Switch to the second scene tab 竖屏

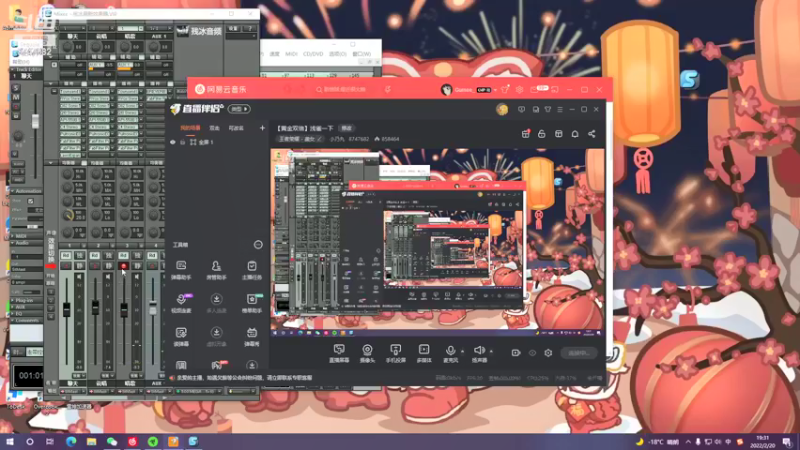(x=215, y=128)
